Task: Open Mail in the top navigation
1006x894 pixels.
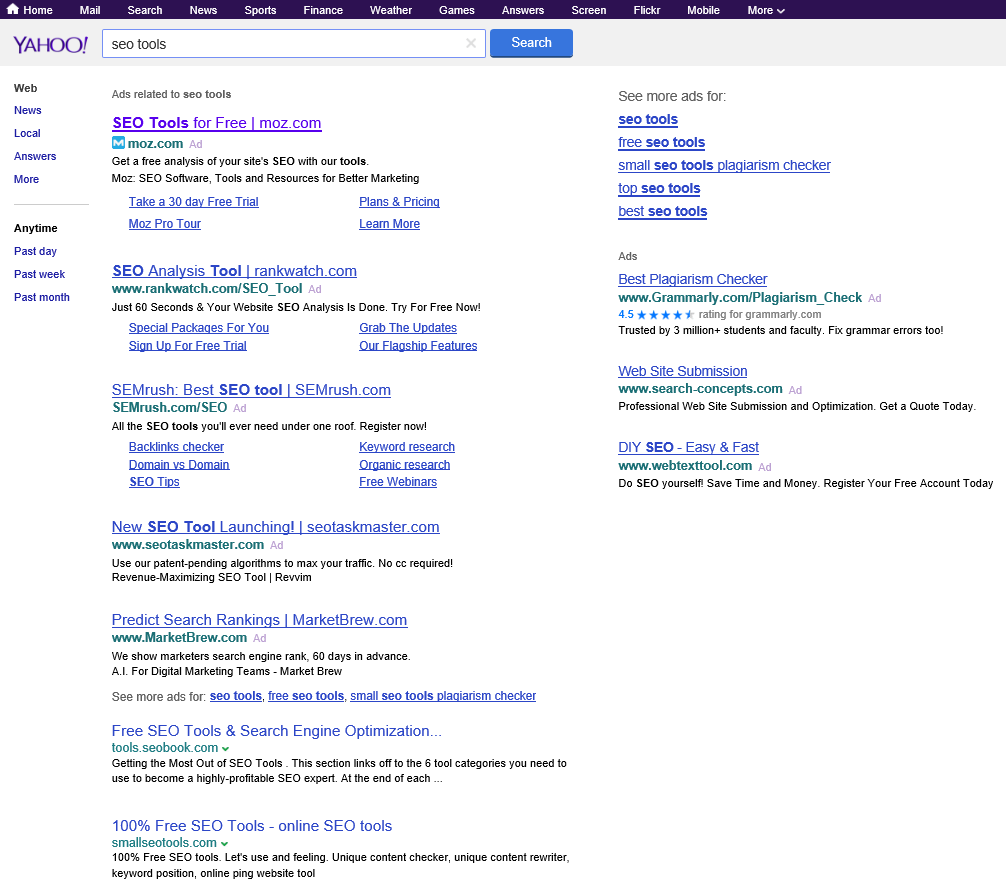Action: [x=90, y=10]
